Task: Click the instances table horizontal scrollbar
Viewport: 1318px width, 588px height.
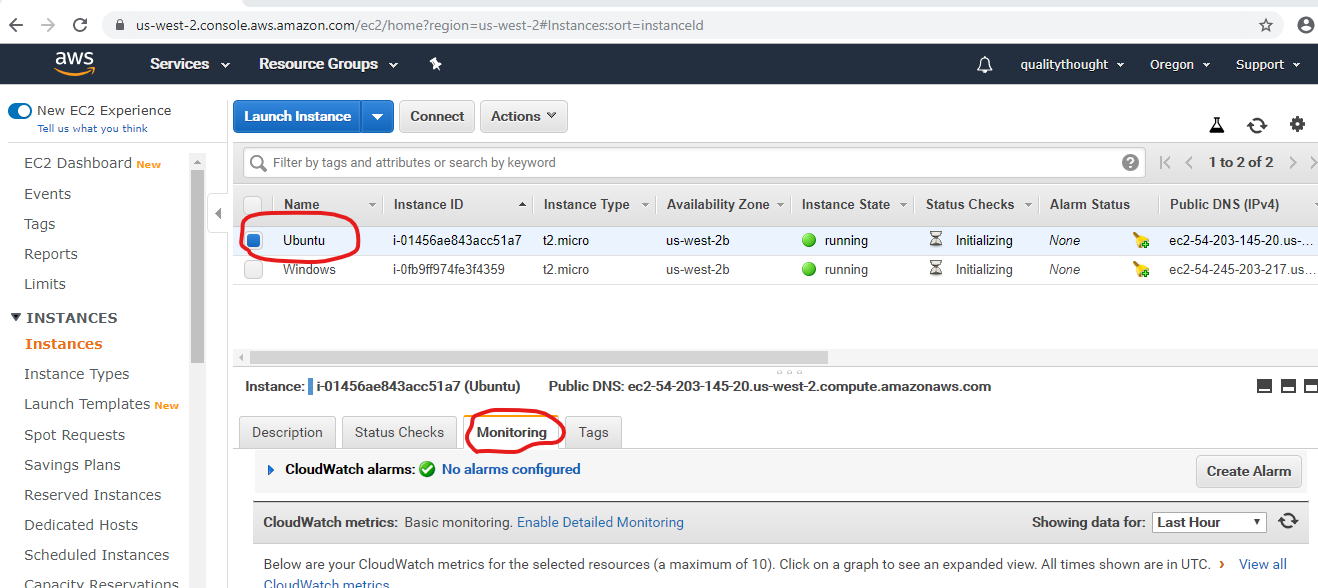Action: [539, 357]
